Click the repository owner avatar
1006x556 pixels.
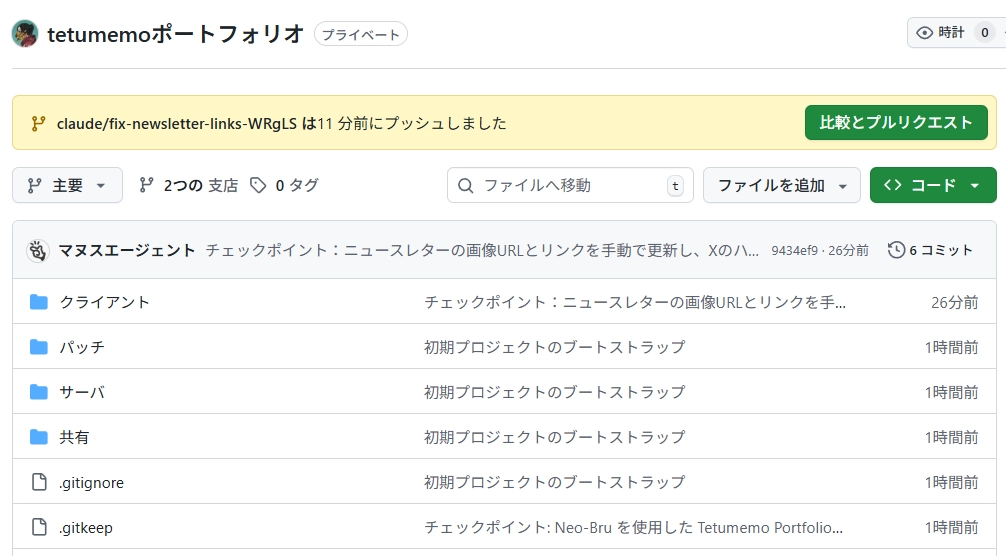(x=25, y=34)
